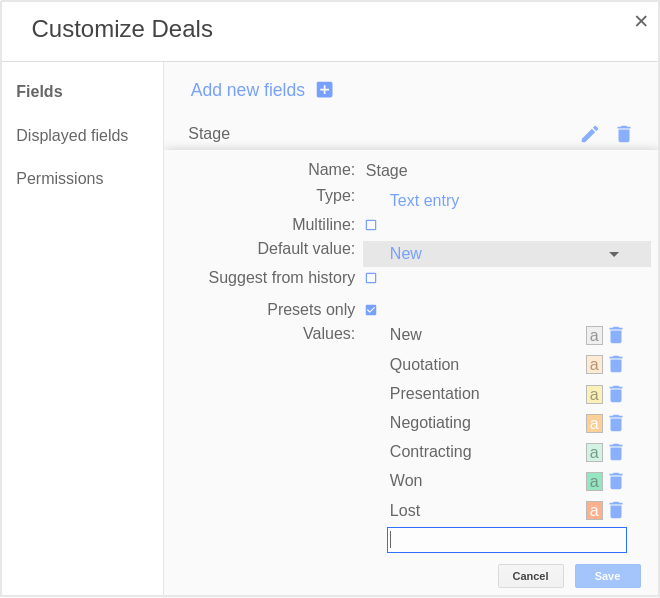660x598 pixels.
Task: Change the color swatch for New value
Action: coord(594,336)
